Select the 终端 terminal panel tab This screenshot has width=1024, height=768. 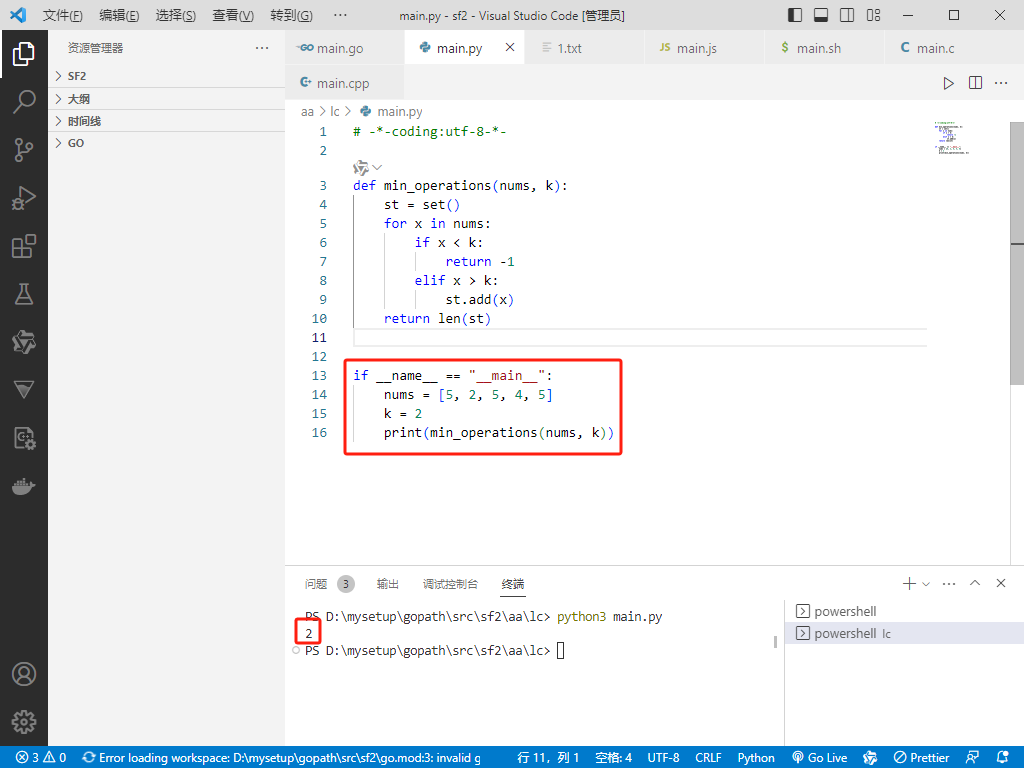(513, 584)
